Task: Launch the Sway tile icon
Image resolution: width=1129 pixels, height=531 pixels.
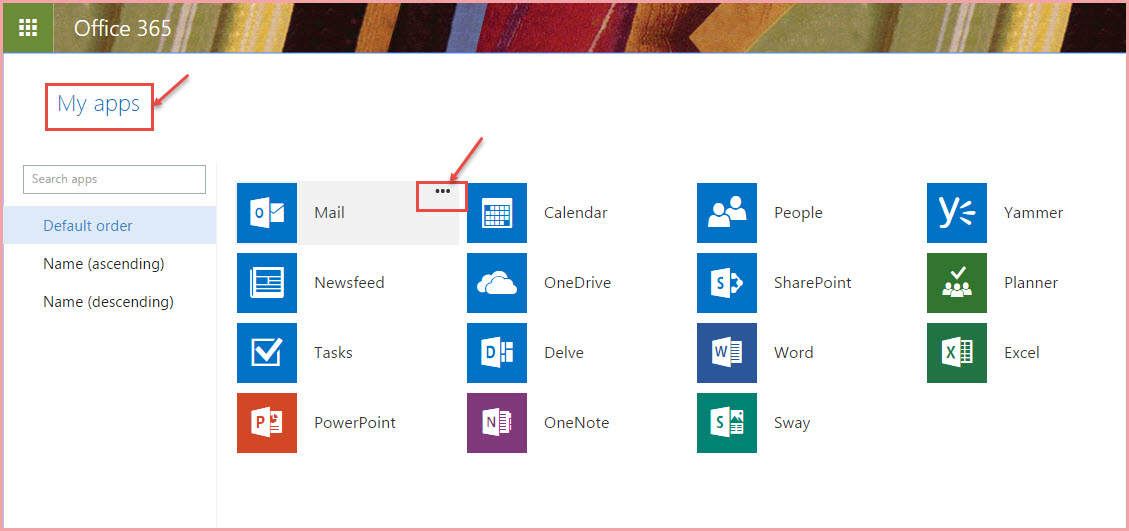Action: point(727,423)
